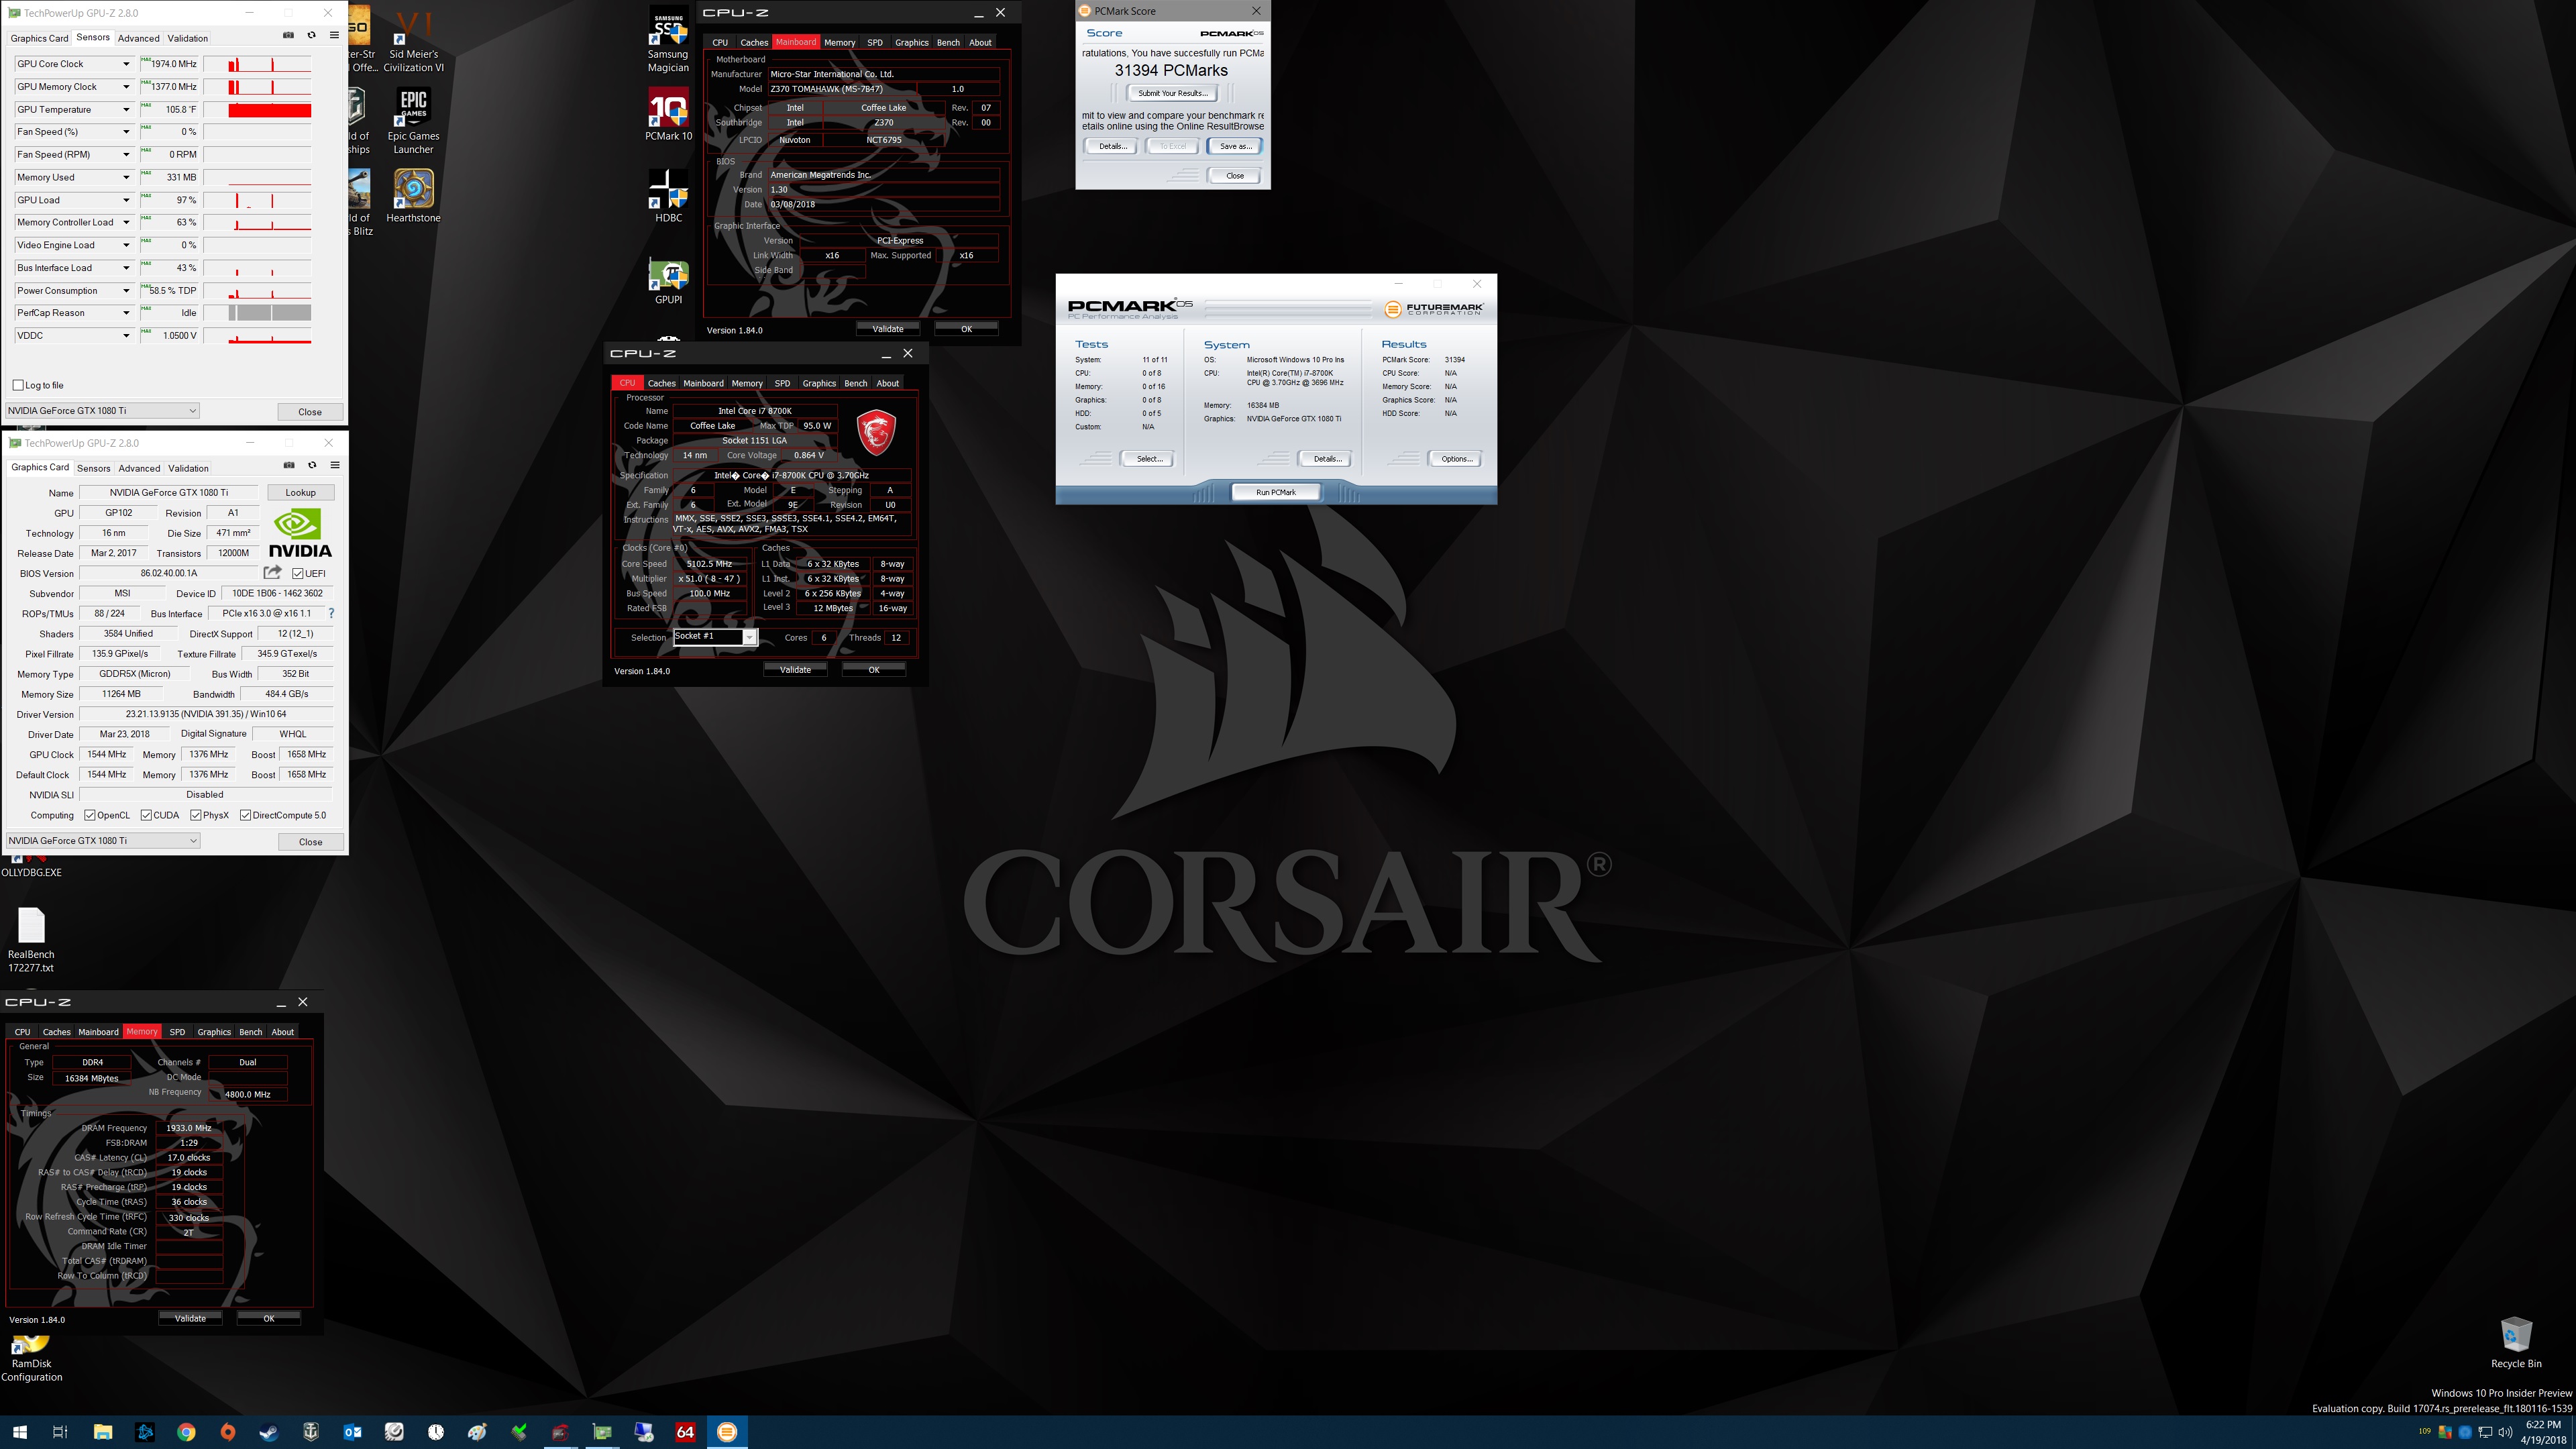
Task: Click refresh icon in GPU-Z Graphics Card window
Action: [312, 465]
